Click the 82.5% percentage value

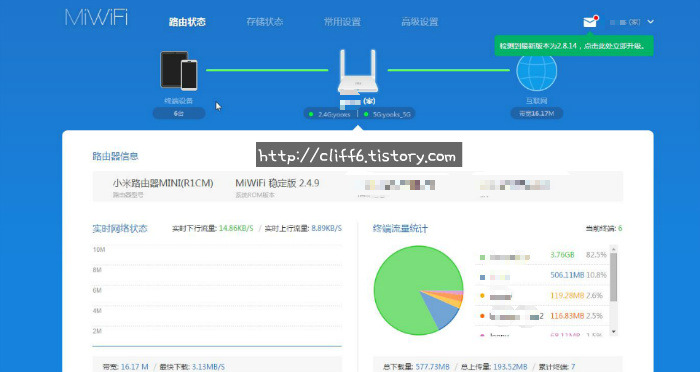[597, 255]
